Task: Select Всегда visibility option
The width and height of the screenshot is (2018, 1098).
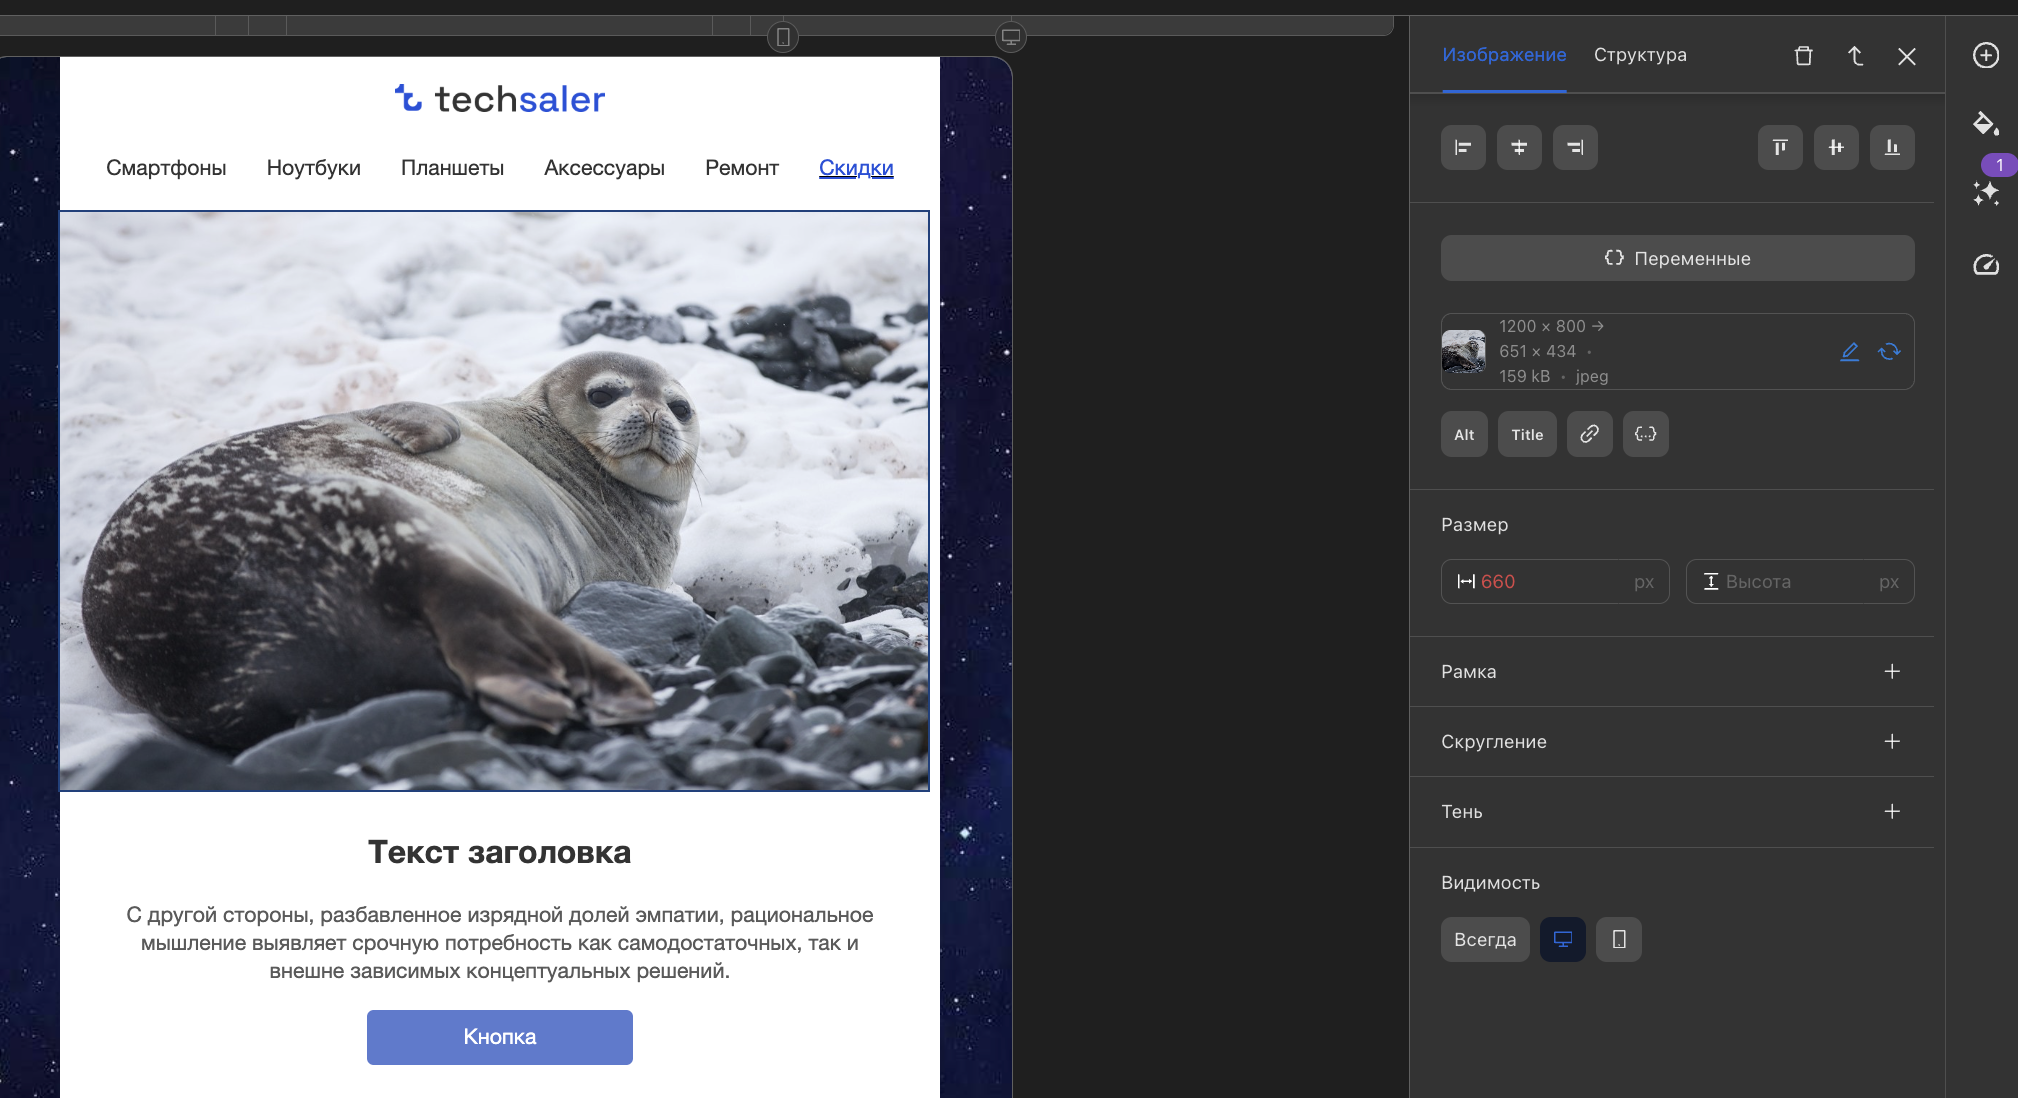Action: (1484, 939)
